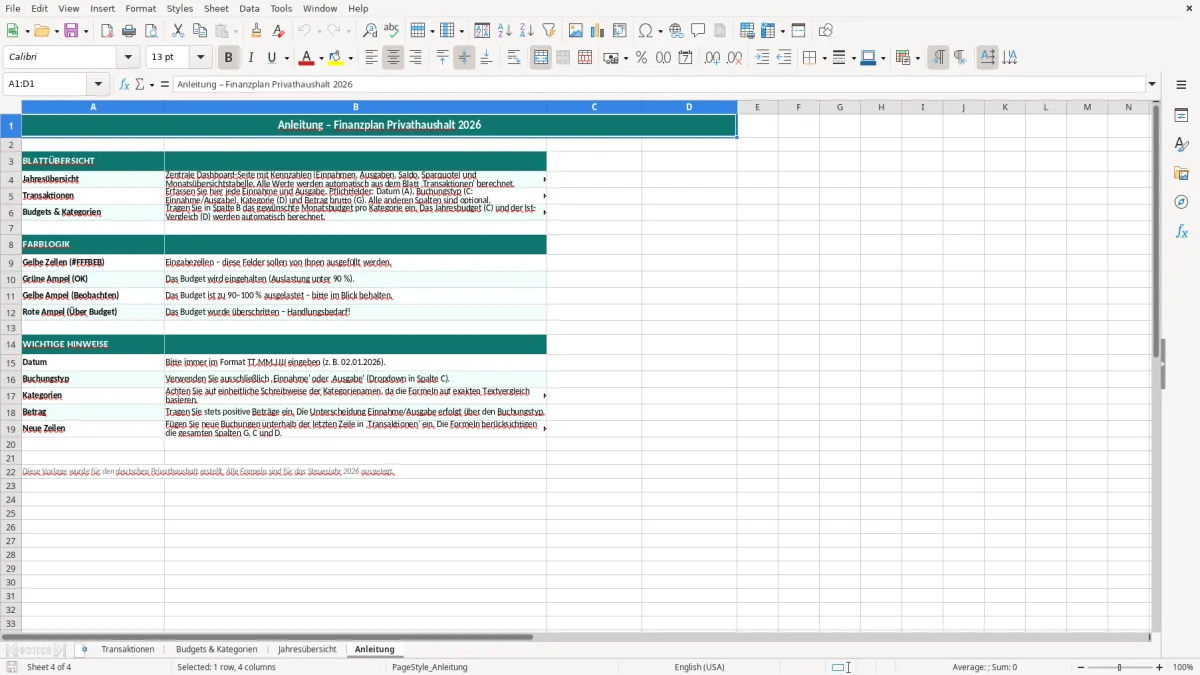Click the Clear Direct Formatting icon
Viewport: 1200px width, 675px height.
click(279, 31)
